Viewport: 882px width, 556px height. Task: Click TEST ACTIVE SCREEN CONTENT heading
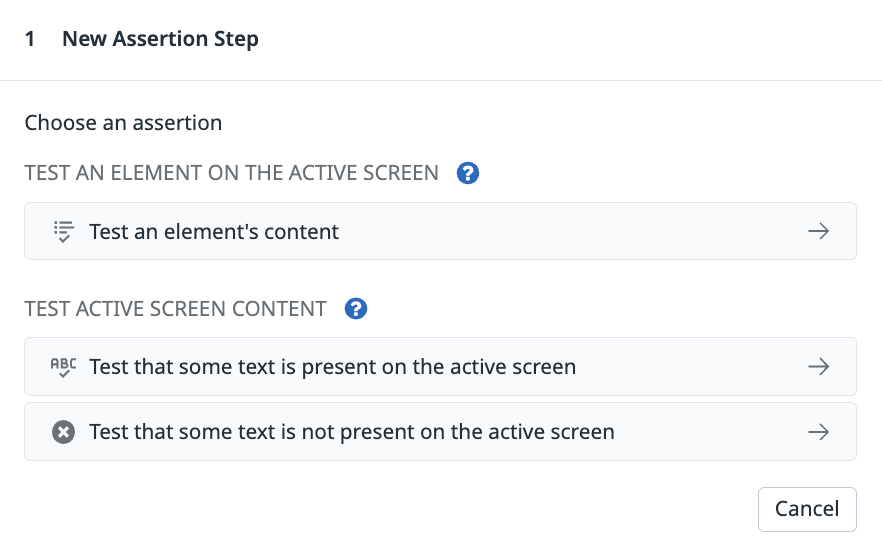tap(175, 309)
